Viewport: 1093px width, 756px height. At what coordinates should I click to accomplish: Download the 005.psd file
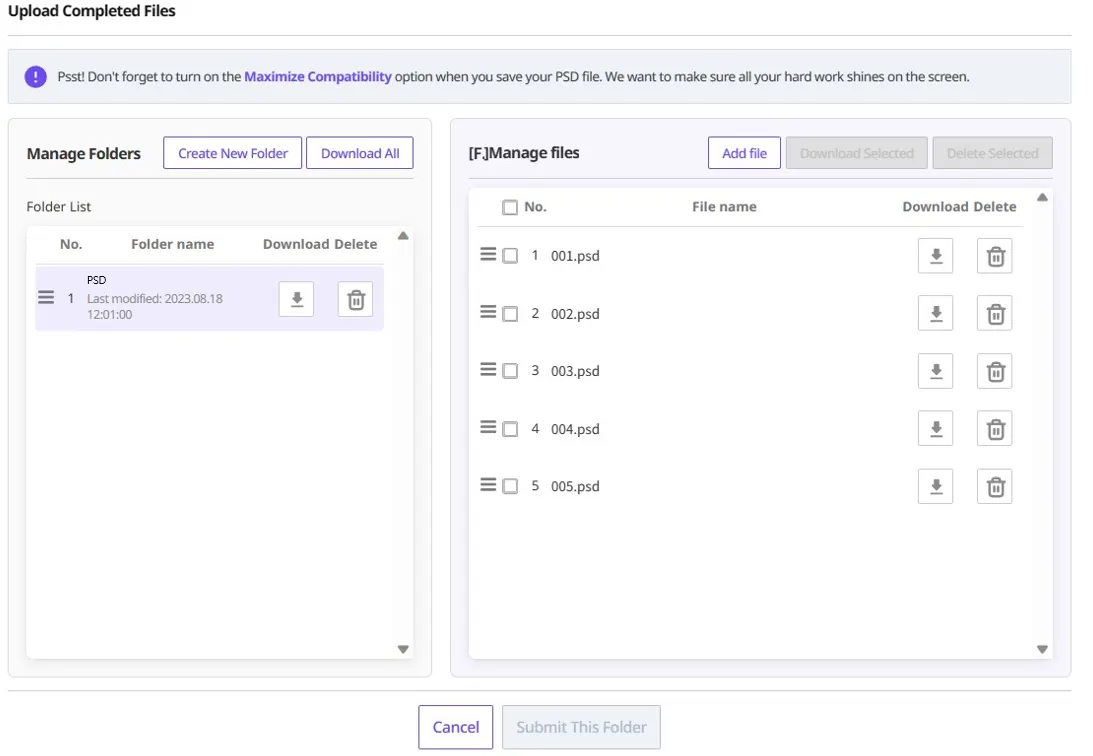[x=935, y=487]
